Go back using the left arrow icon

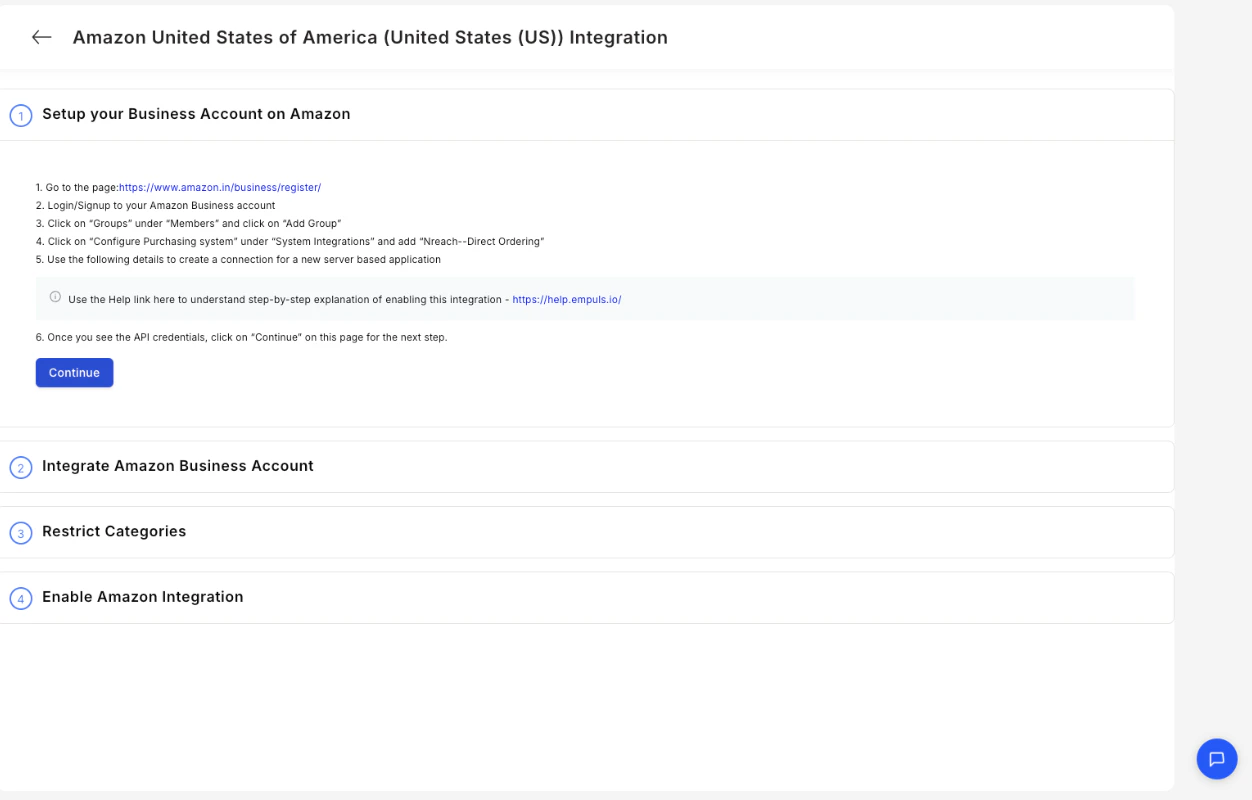click(x=41, y=37)
